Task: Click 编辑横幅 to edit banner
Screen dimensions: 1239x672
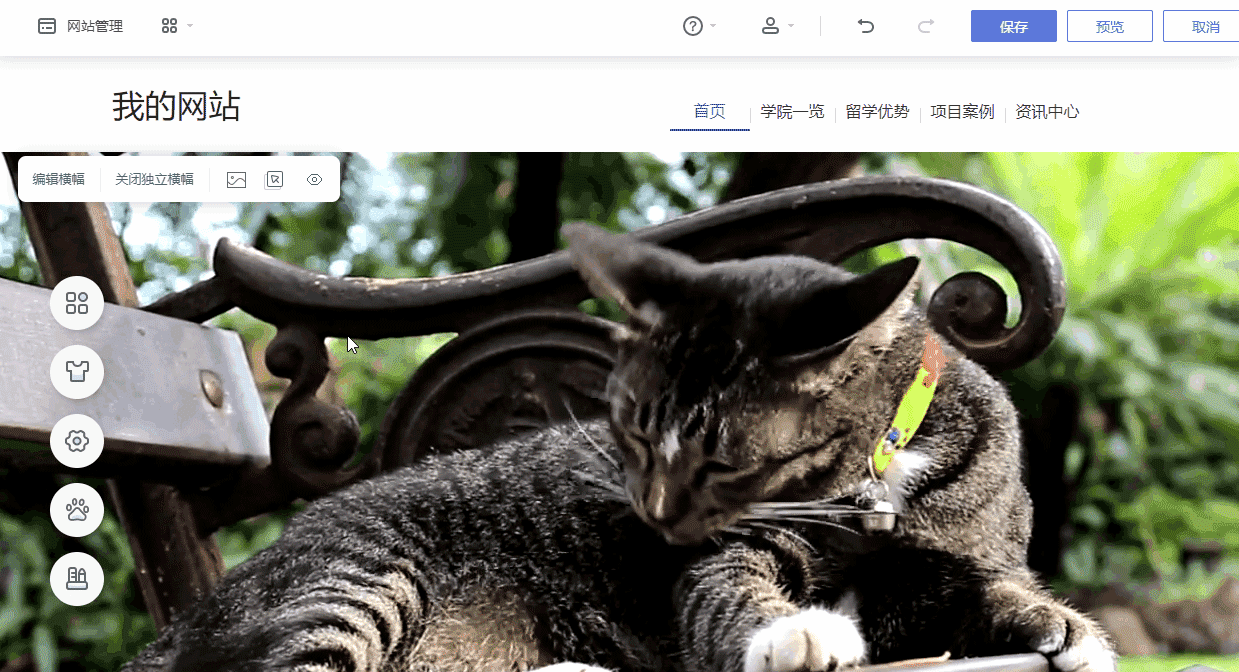Action: tap(59, 180)
